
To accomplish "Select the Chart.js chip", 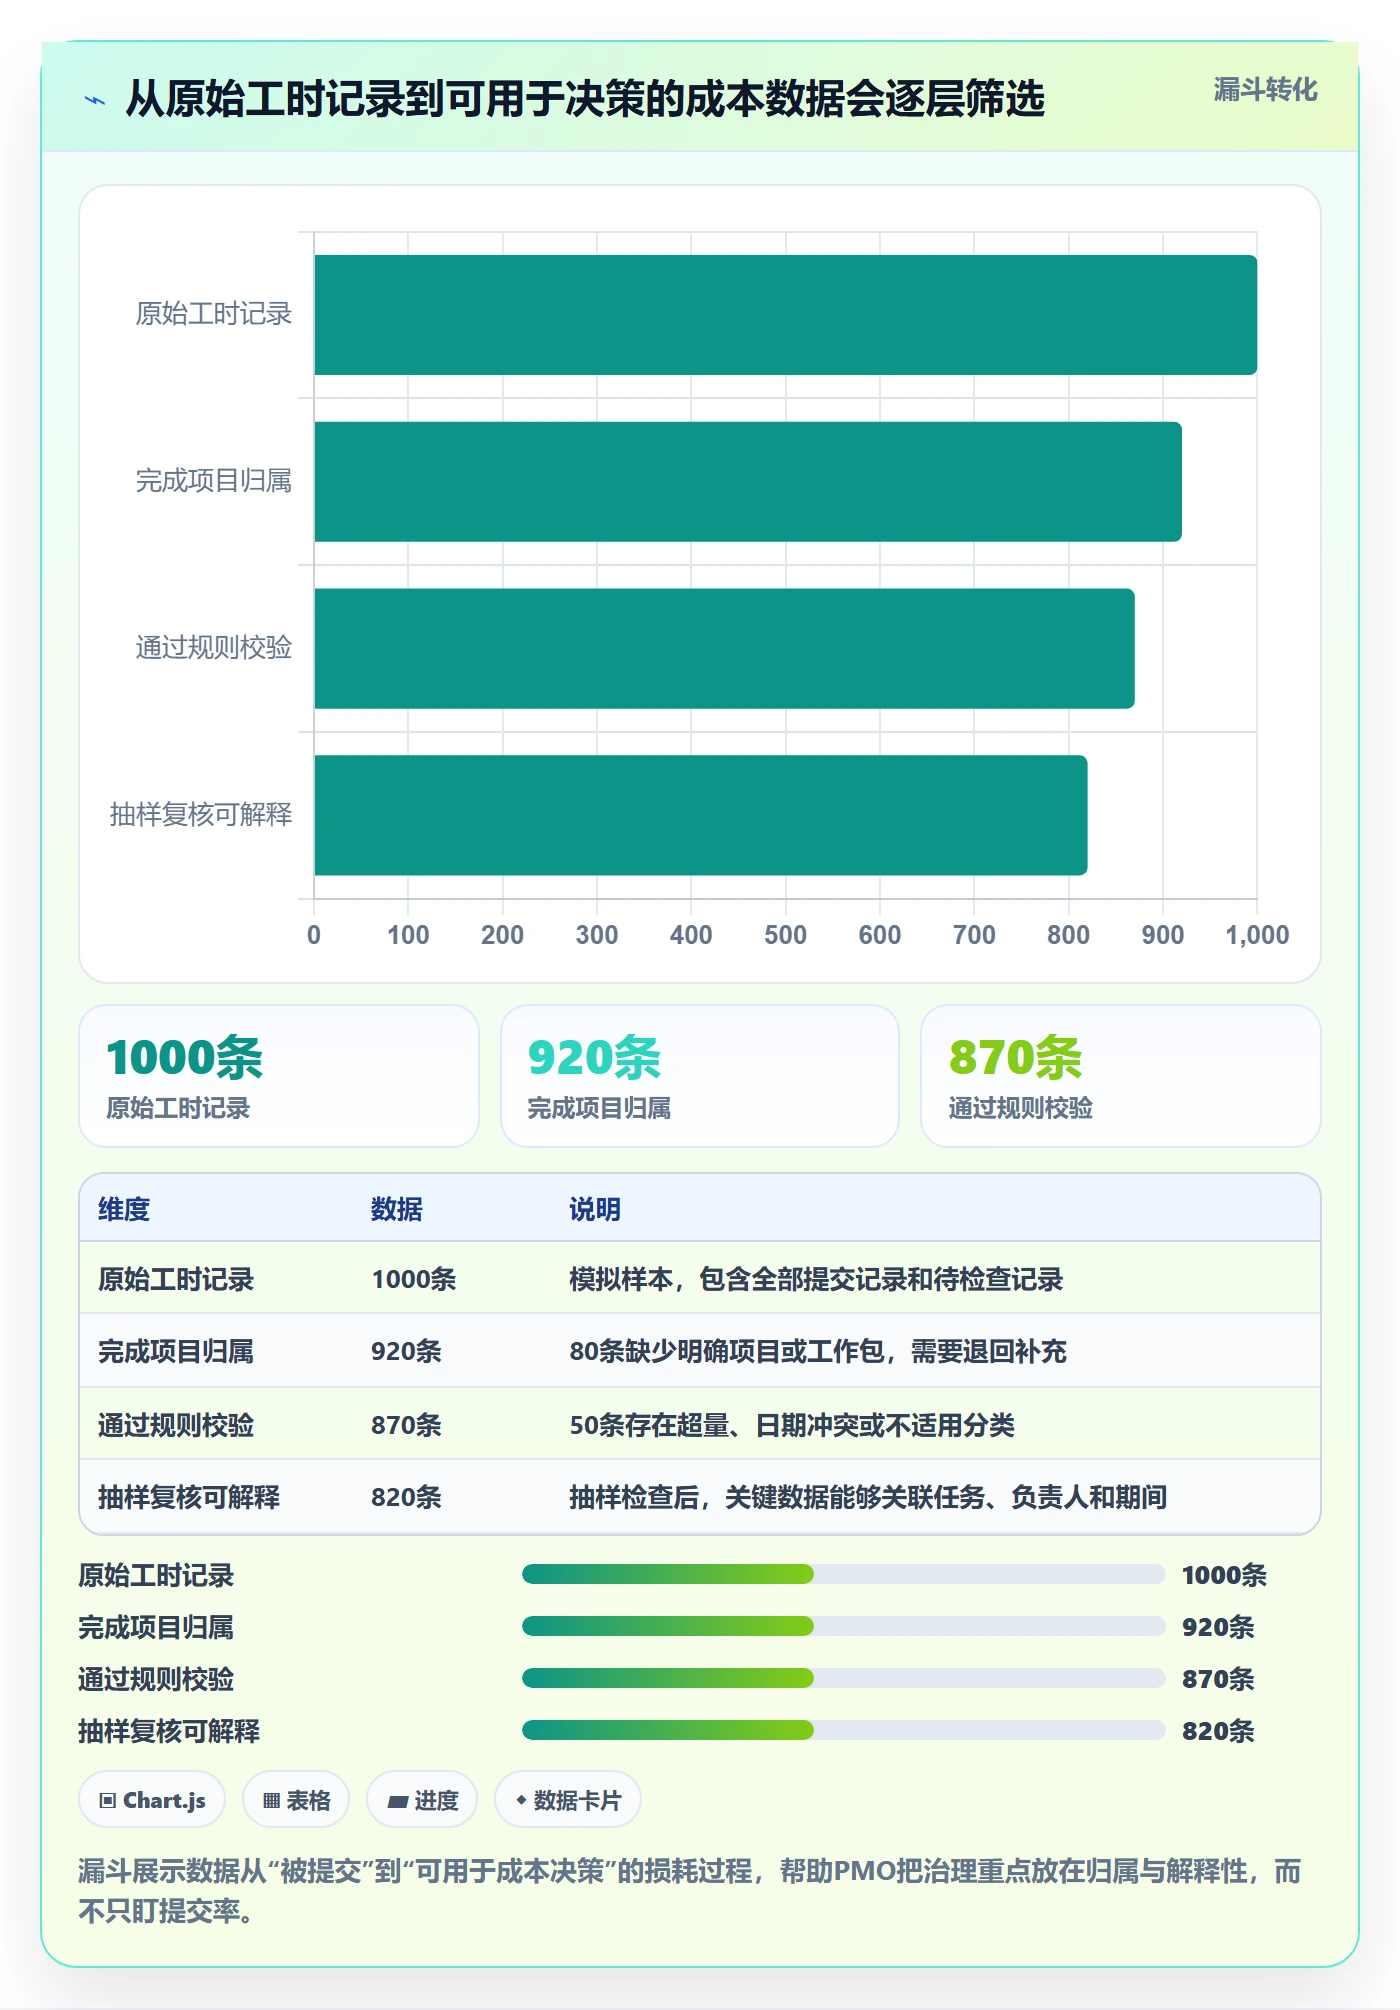I will pos(152,1800).
